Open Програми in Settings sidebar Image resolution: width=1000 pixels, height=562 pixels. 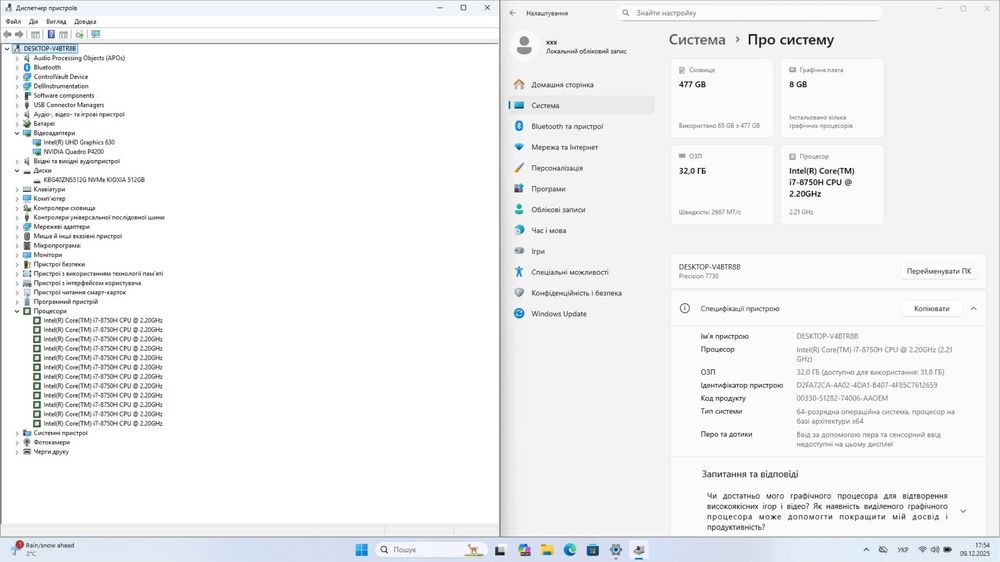point(582,189)
